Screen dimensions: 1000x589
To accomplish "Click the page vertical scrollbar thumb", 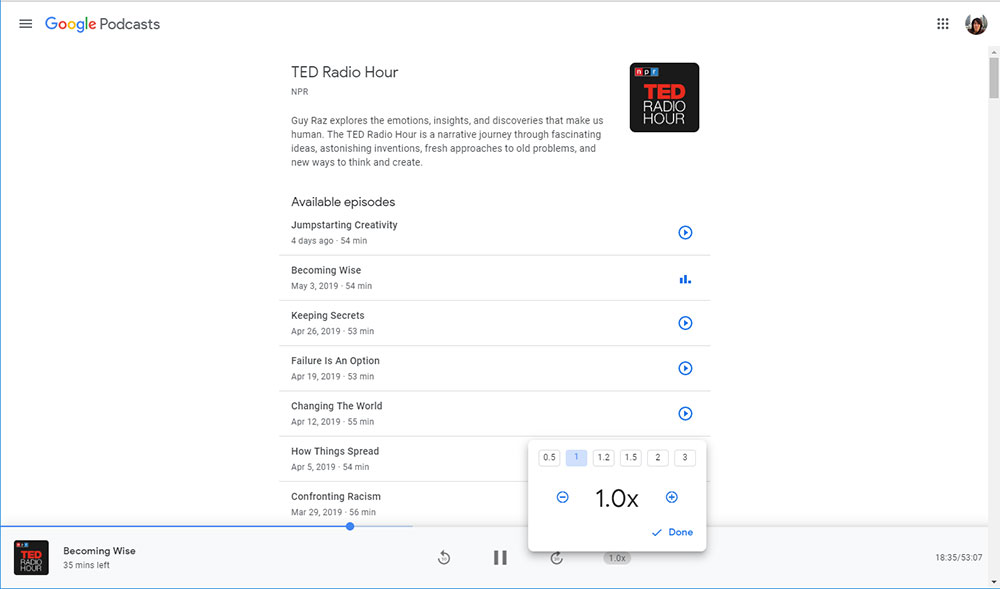I will pyautogui.click(x=994, y=77).
